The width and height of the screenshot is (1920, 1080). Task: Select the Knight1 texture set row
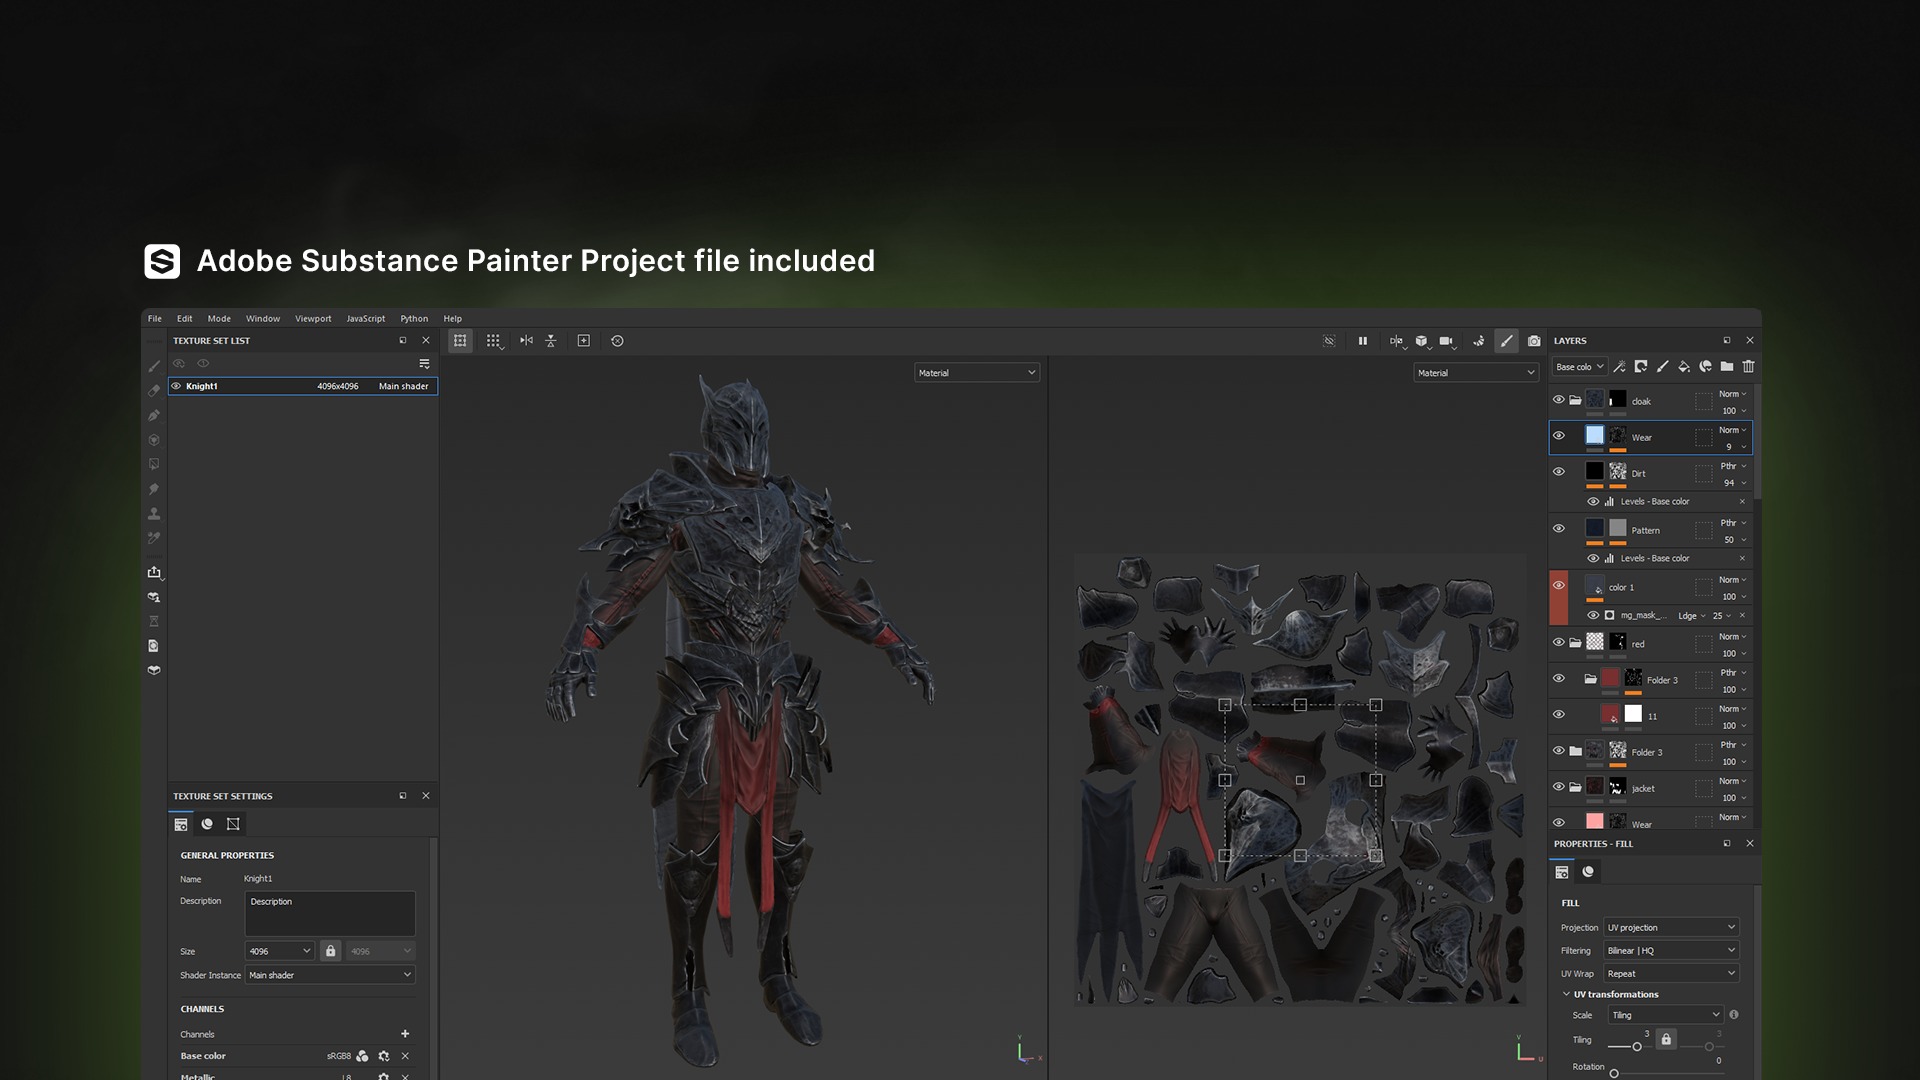pyautogui.click(x=303, y=386)
